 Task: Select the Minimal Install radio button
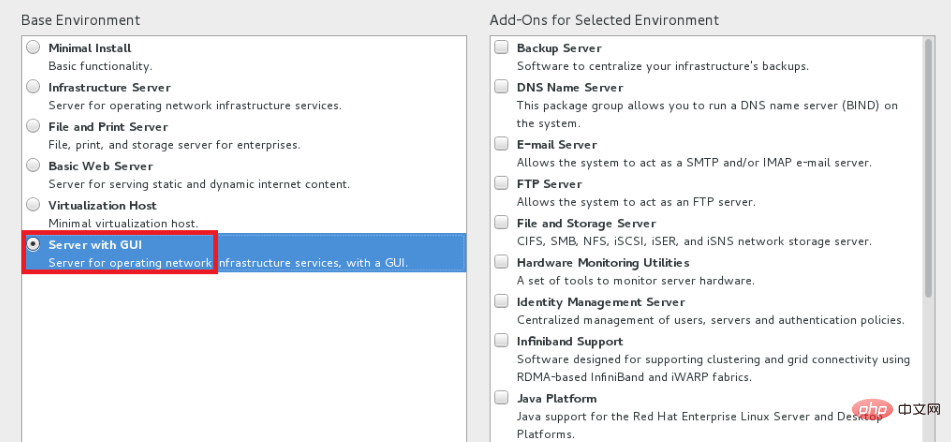[34, 47]
